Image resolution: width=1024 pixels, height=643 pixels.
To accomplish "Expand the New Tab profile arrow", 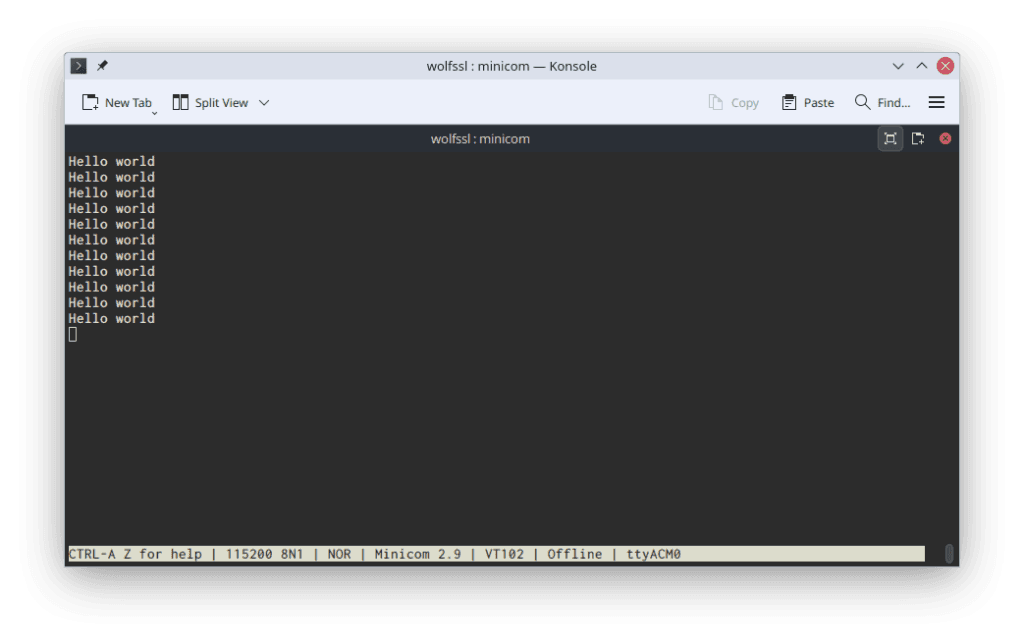I will [x=155, y=114].
